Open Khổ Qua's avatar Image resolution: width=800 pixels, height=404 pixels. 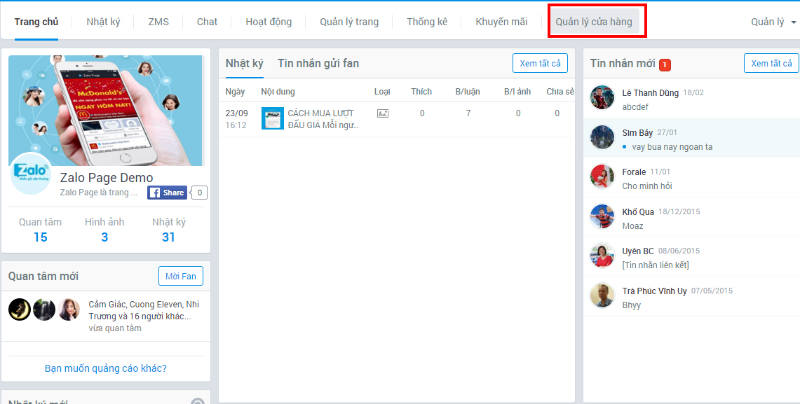[602, 216]
